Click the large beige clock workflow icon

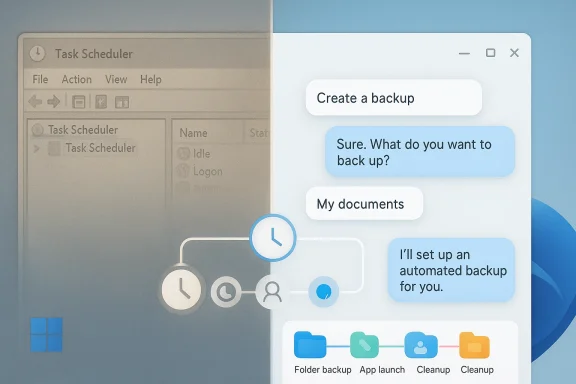click(181, 289)
